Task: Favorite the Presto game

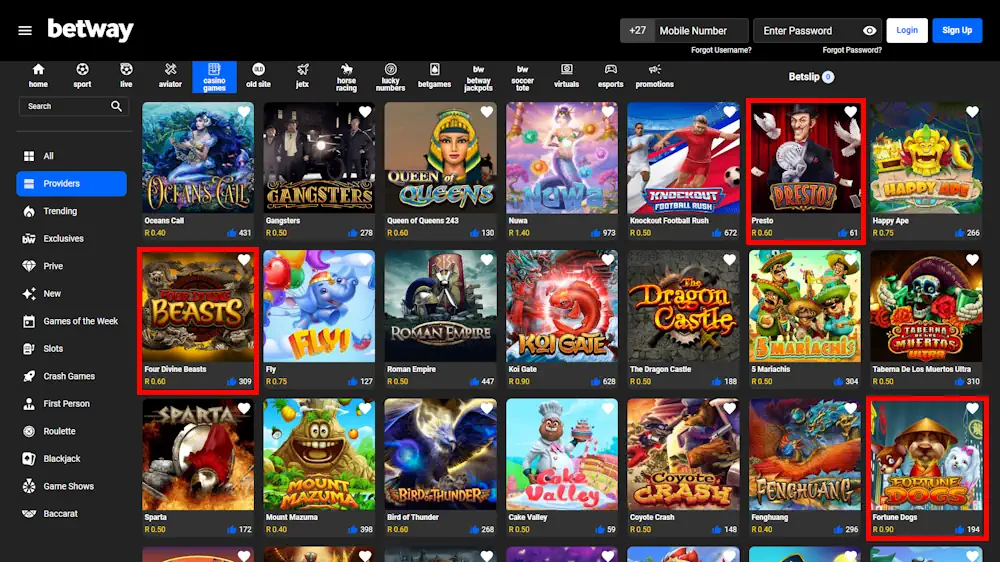Action: click(851, 112)
